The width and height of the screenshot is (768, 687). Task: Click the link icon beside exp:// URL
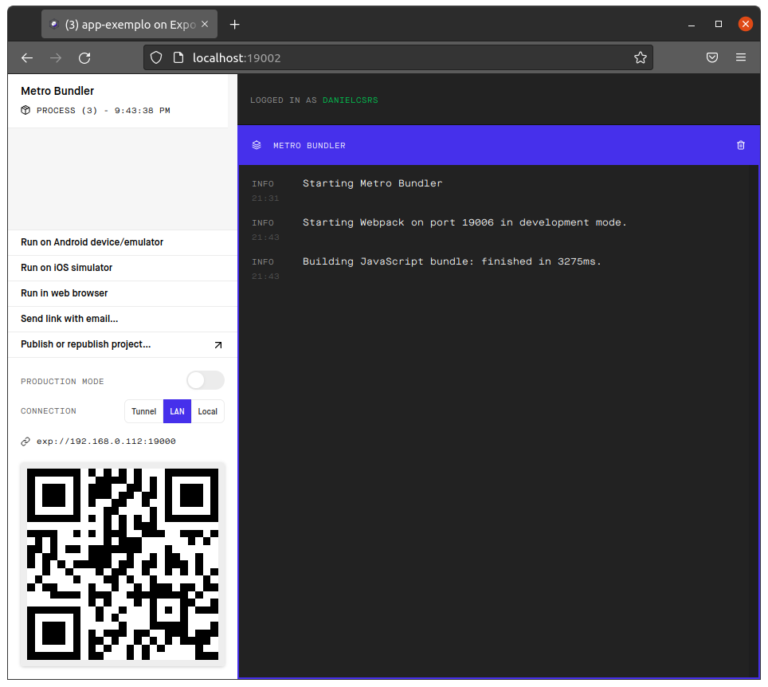(26, 441)
